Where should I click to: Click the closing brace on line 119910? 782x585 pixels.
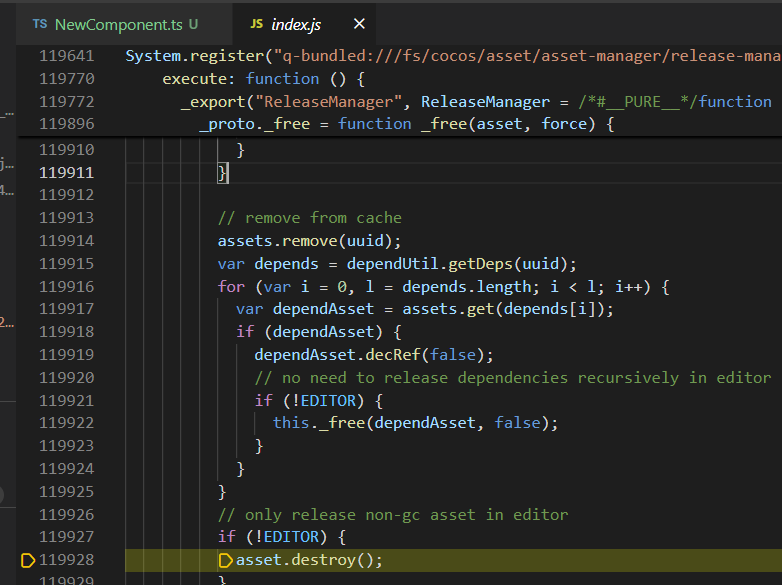pyautogui.click(x=240, y=150)
